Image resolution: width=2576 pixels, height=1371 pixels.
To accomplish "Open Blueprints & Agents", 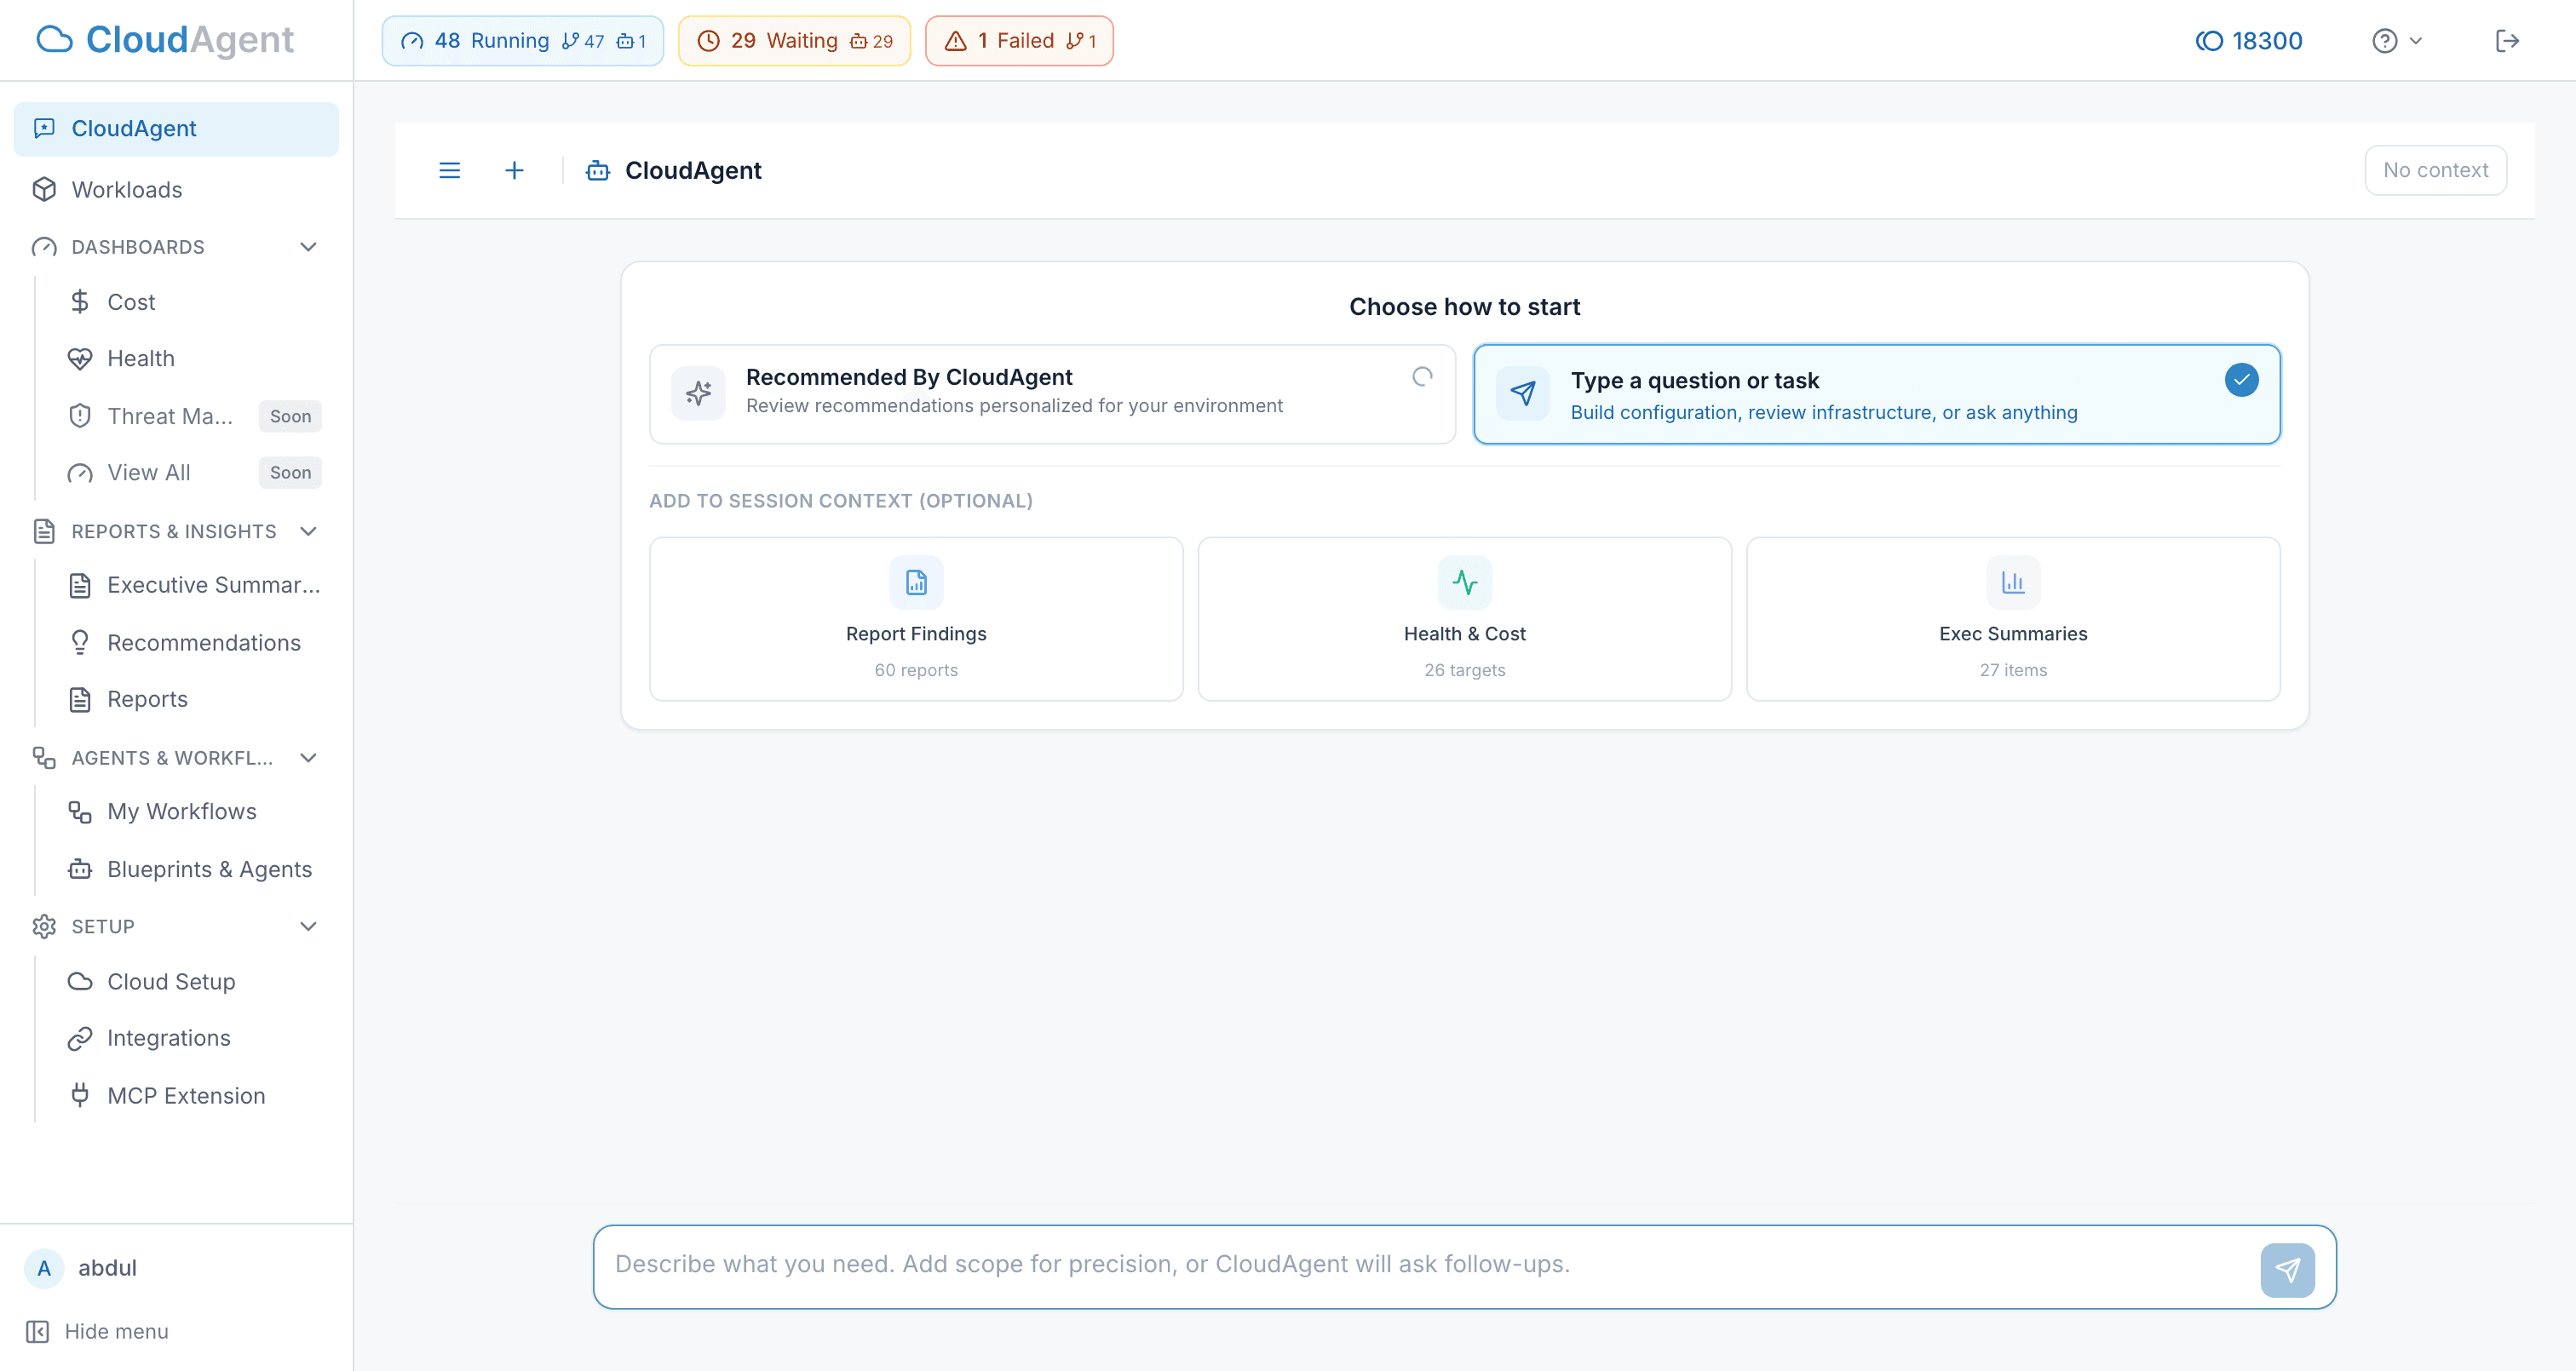I will (x=209, y=869).
